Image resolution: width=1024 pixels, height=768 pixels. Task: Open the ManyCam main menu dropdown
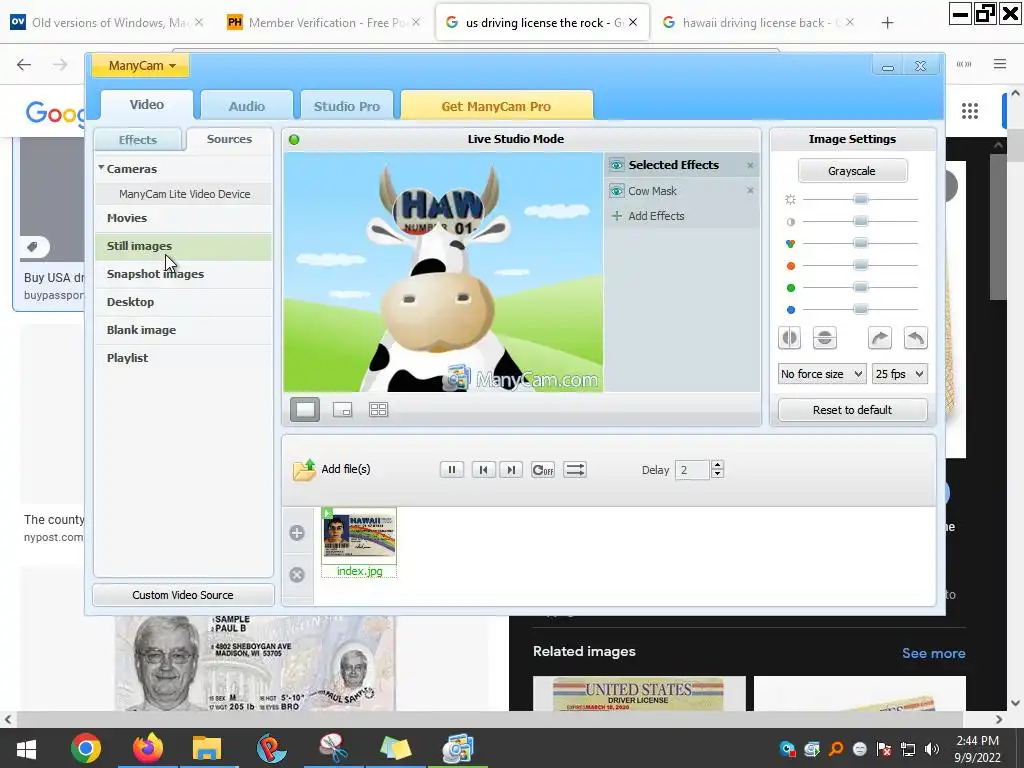141,65
